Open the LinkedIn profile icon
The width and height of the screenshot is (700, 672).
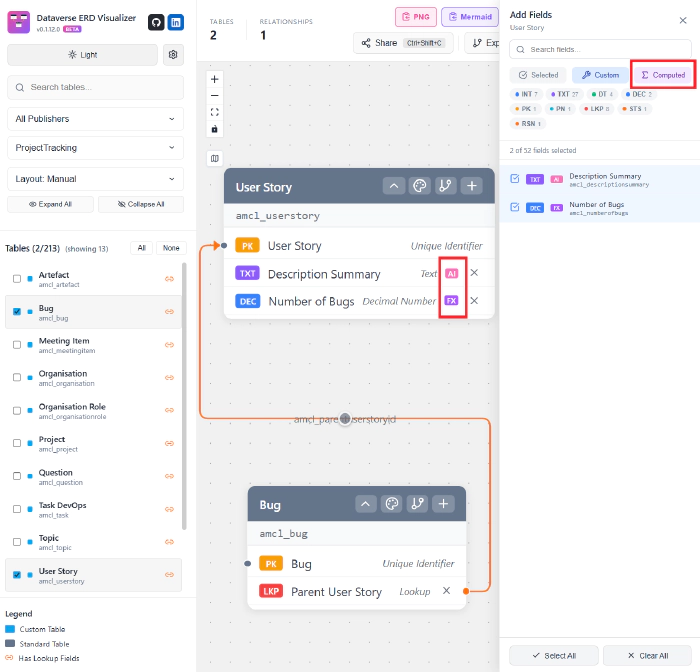pyautogui.click(x=175, y=22)
